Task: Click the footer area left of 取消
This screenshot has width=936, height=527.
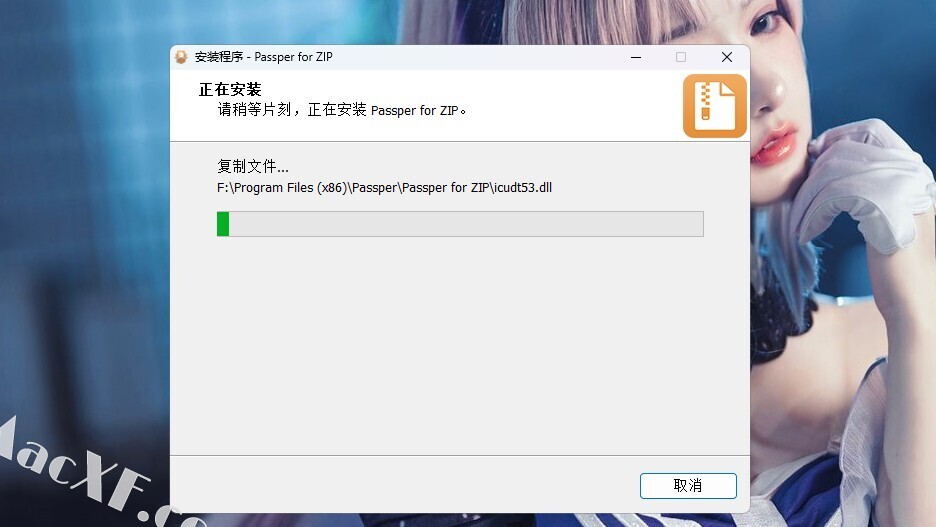Action: coord(405,485)
